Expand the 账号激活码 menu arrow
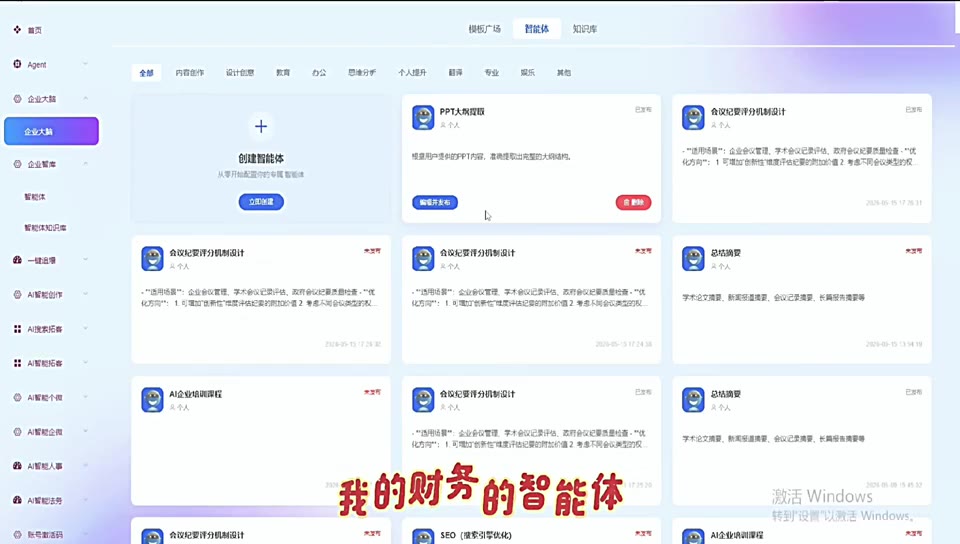960x544 pixels. pyautogui.click(x=85, y=534)
